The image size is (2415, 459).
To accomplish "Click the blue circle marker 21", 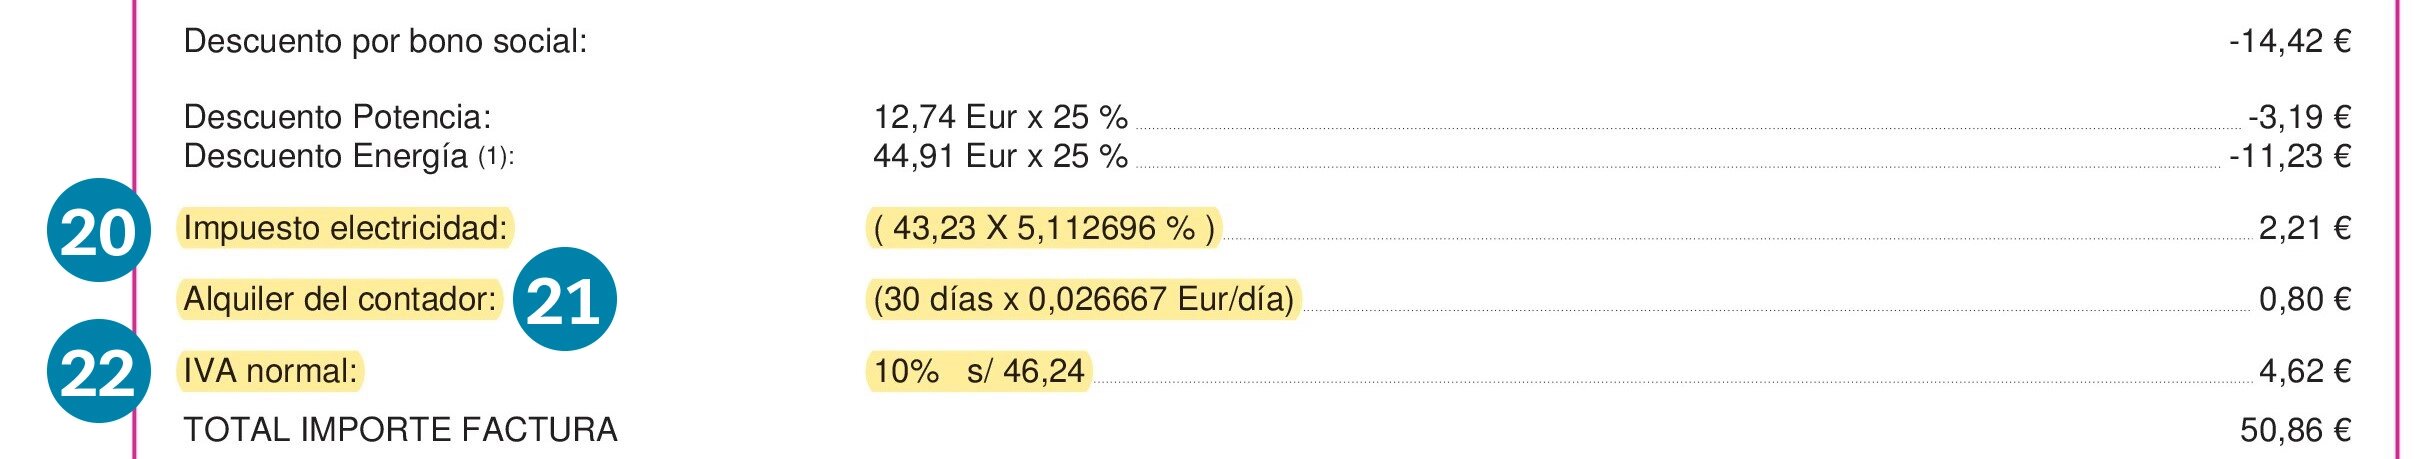I will 565,299.
